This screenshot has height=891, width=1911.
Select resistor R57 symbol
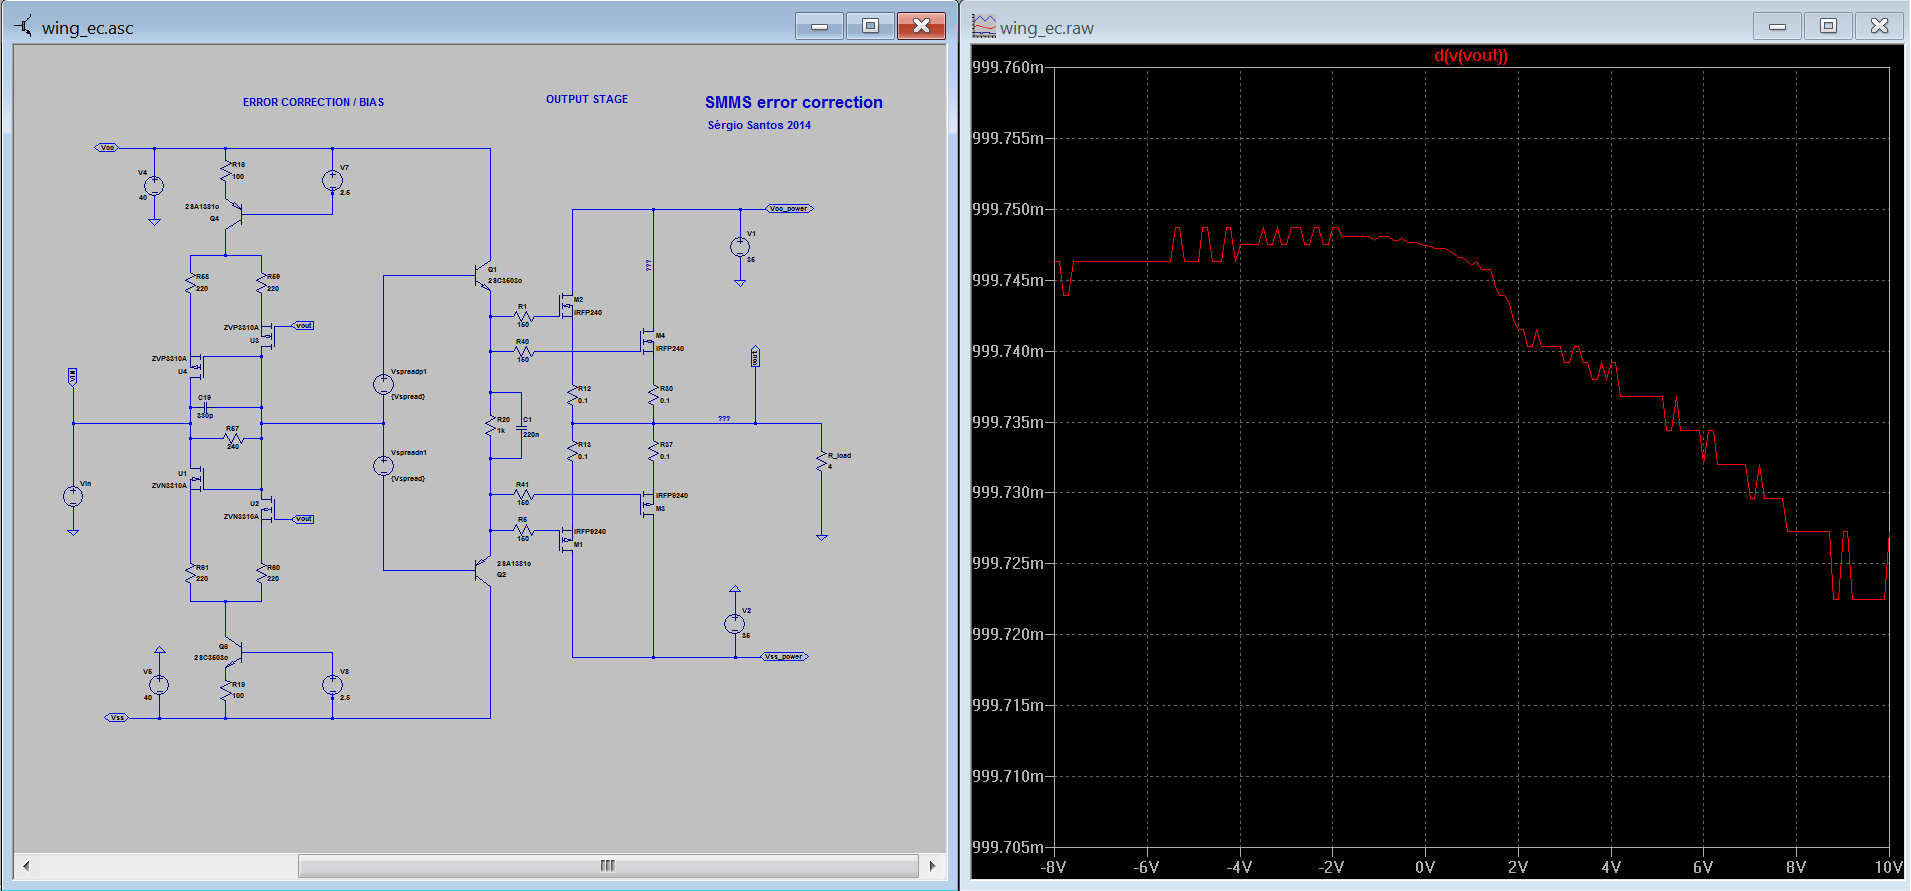233,439
